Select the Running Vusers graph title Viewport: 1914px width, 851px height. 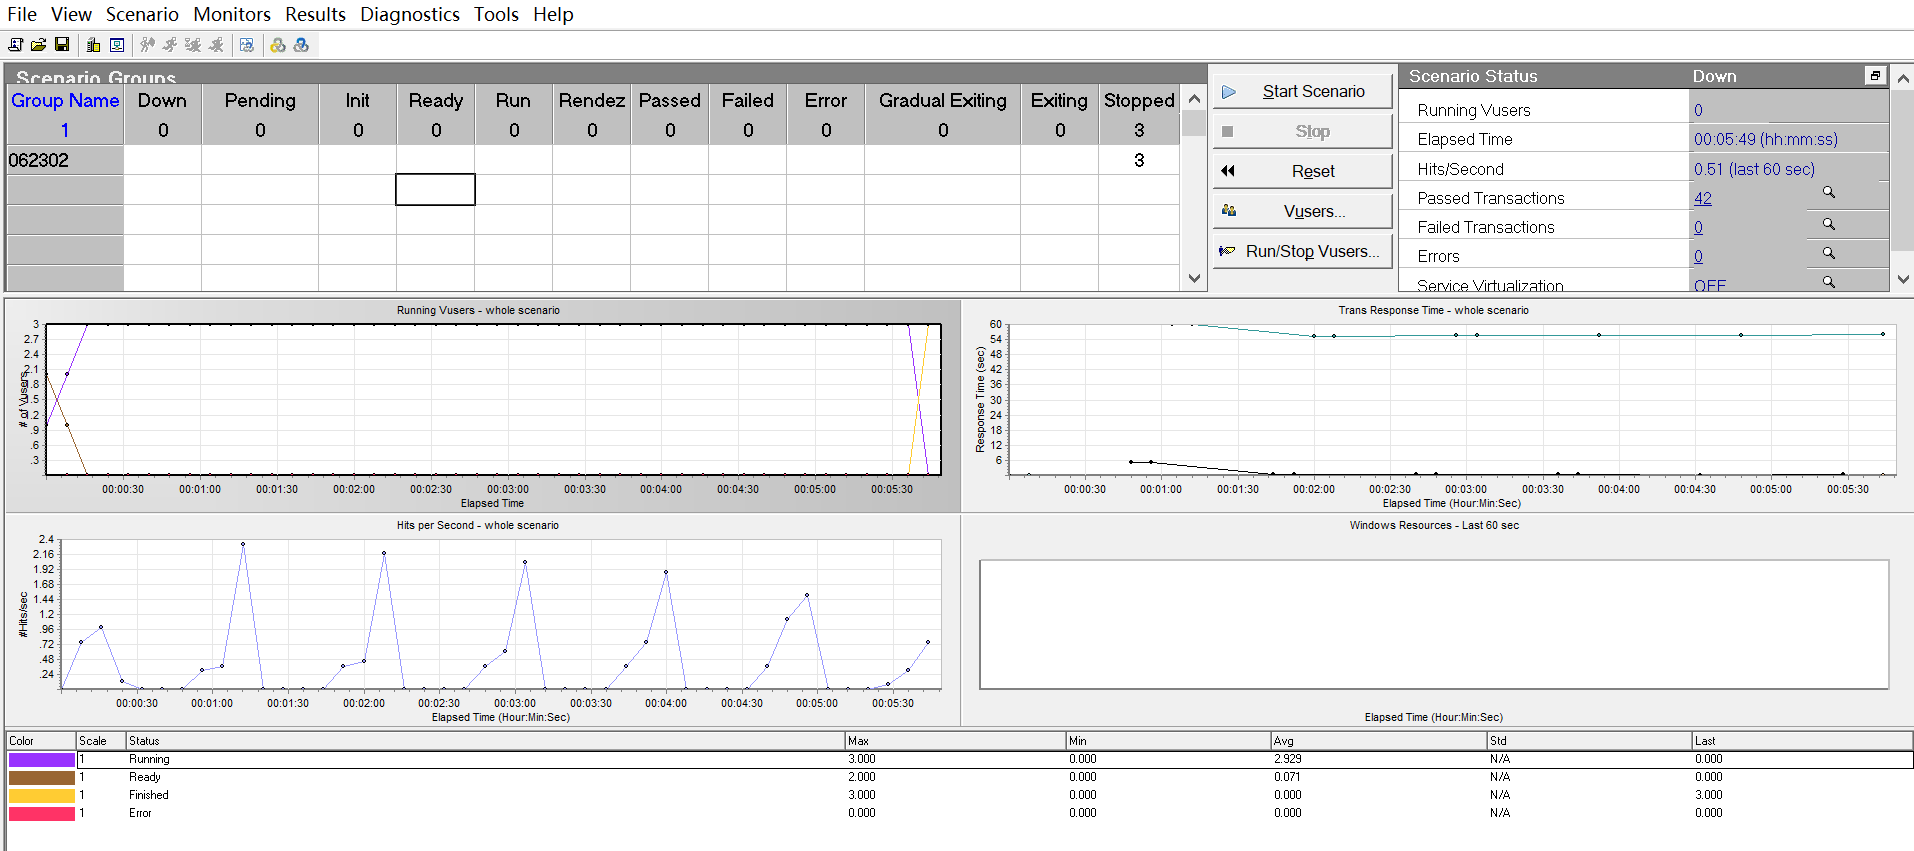point(478,310)
